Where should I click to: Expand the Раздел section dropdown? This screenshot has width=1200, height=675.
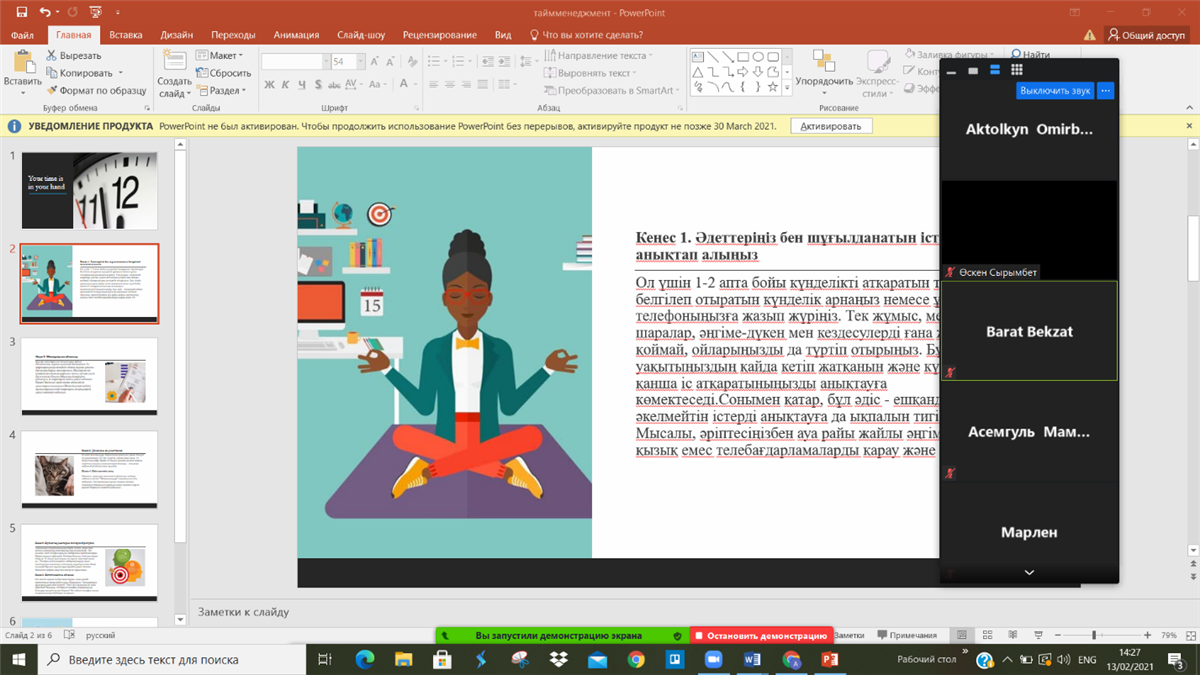222,90
